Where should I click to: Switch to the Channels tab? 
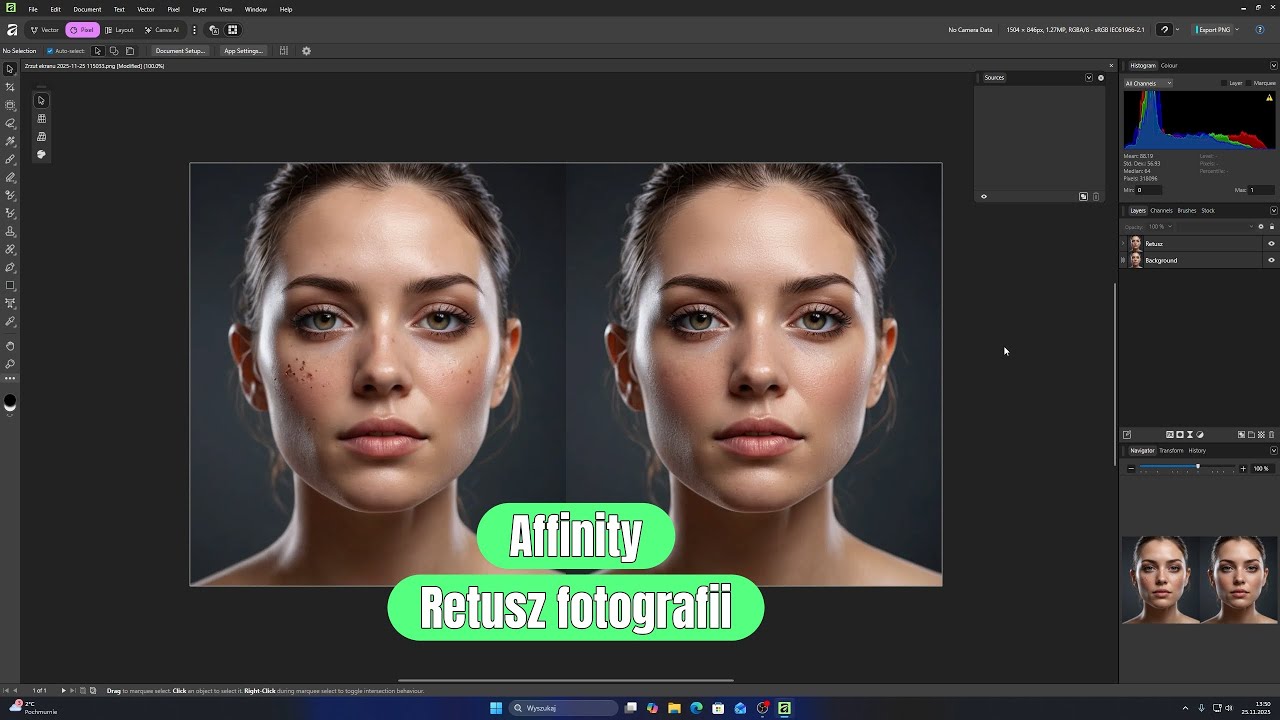[x=1161, y=210]
